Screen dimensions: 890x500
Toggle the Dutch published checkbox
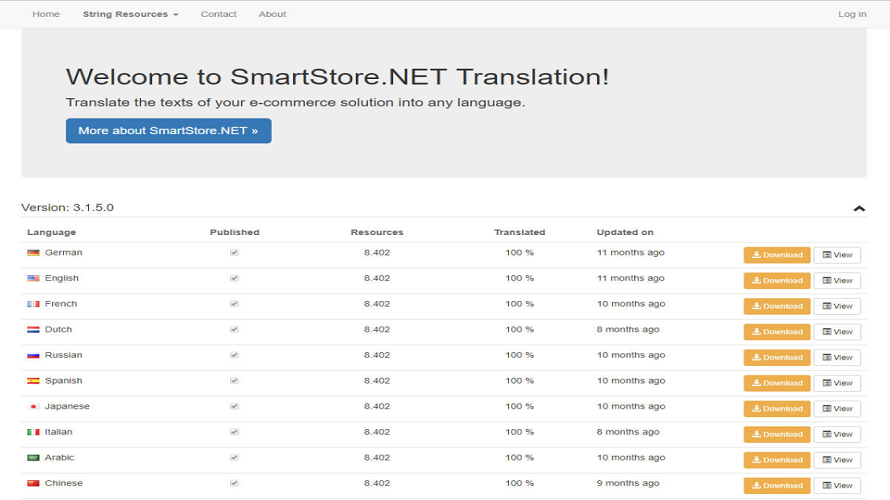pos(234,329)
